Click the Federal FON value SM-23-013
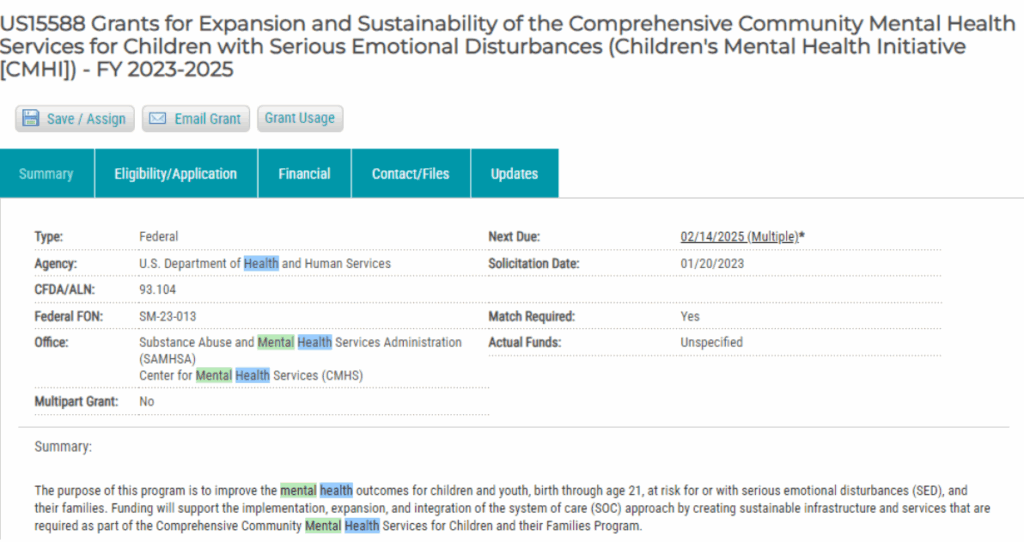The width and height of the screenshot is (1024, 542). tap(166, 316)
